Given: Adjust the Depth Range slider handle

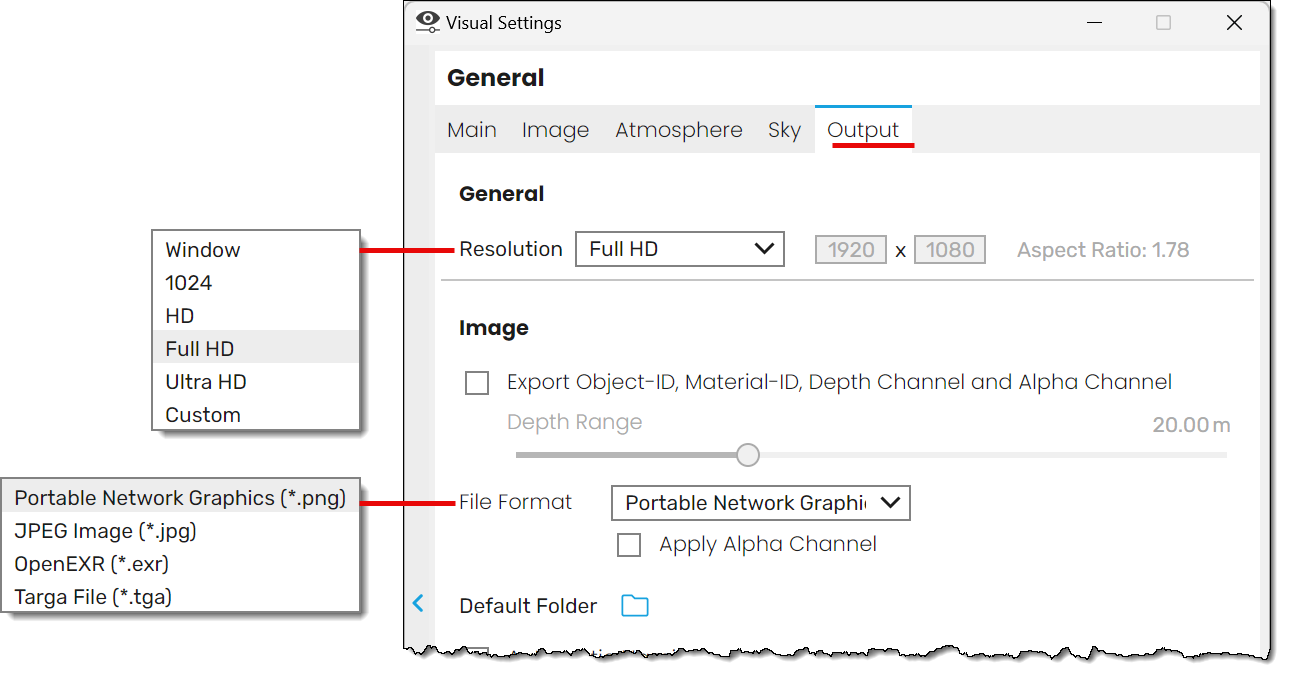Looking at the screenshot, I should pyautogui.click(x=747, y=454).
